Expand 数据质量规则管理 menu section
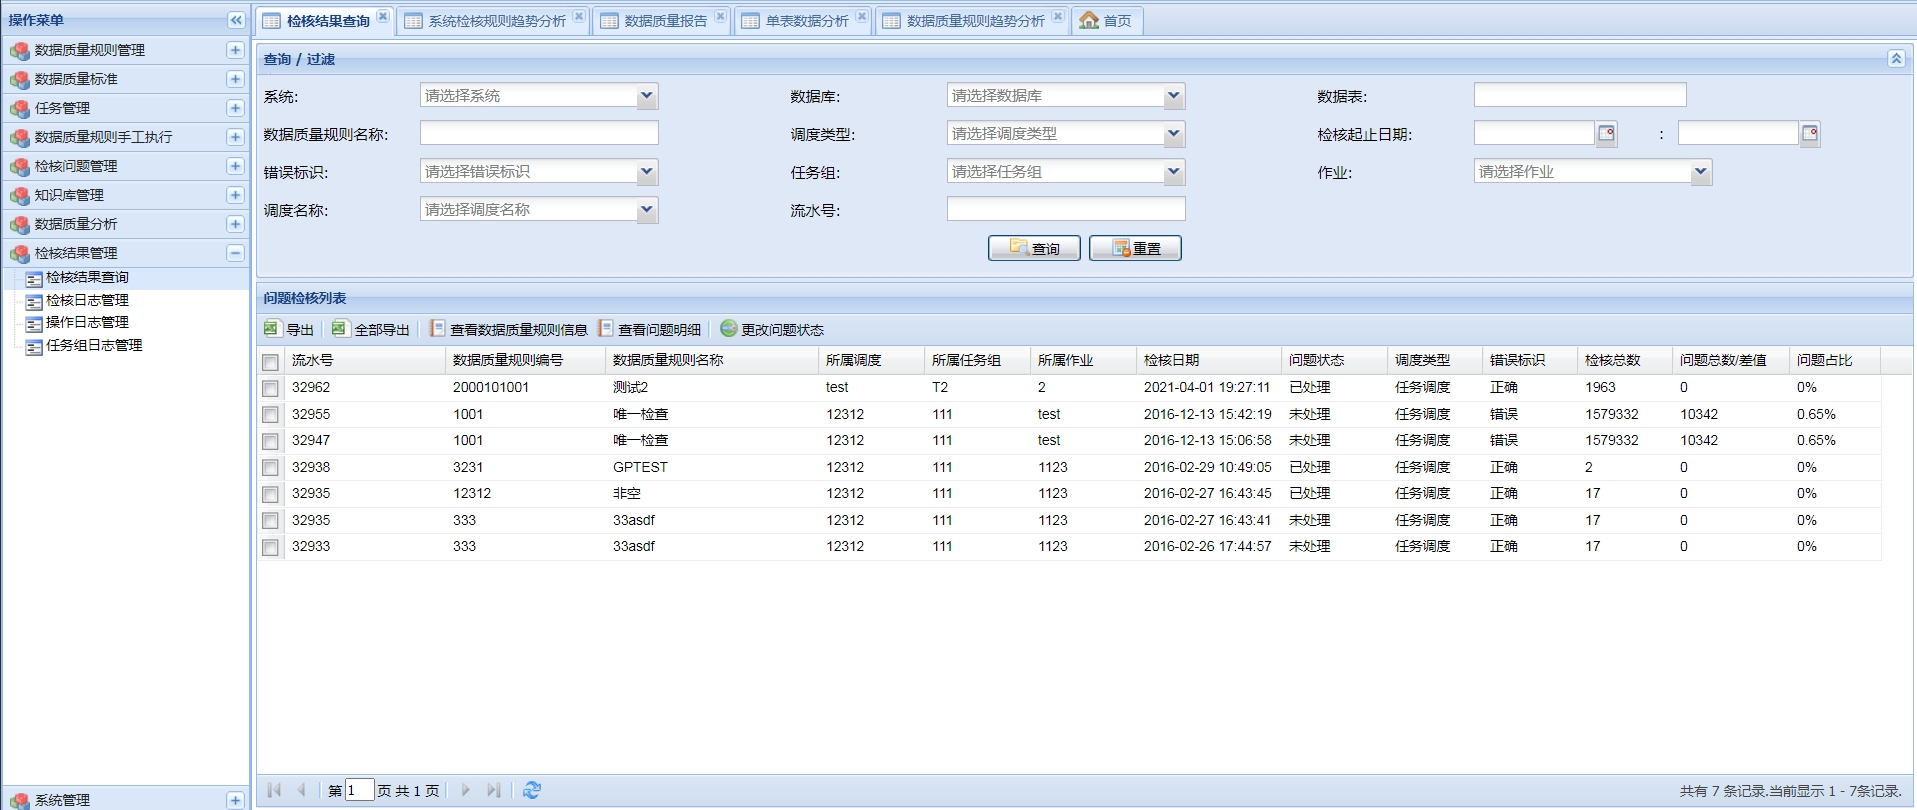Viewport: 1917px width, 810px height. (x=235, y=50)
